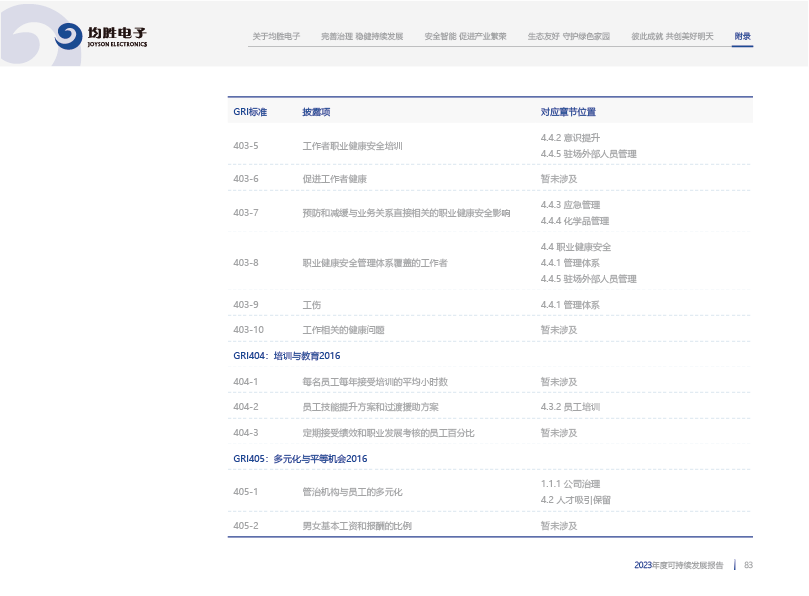Click the 工伤 disclosure item in row 403-9
This screenshot has width=809, height=596.
point(311,305)
